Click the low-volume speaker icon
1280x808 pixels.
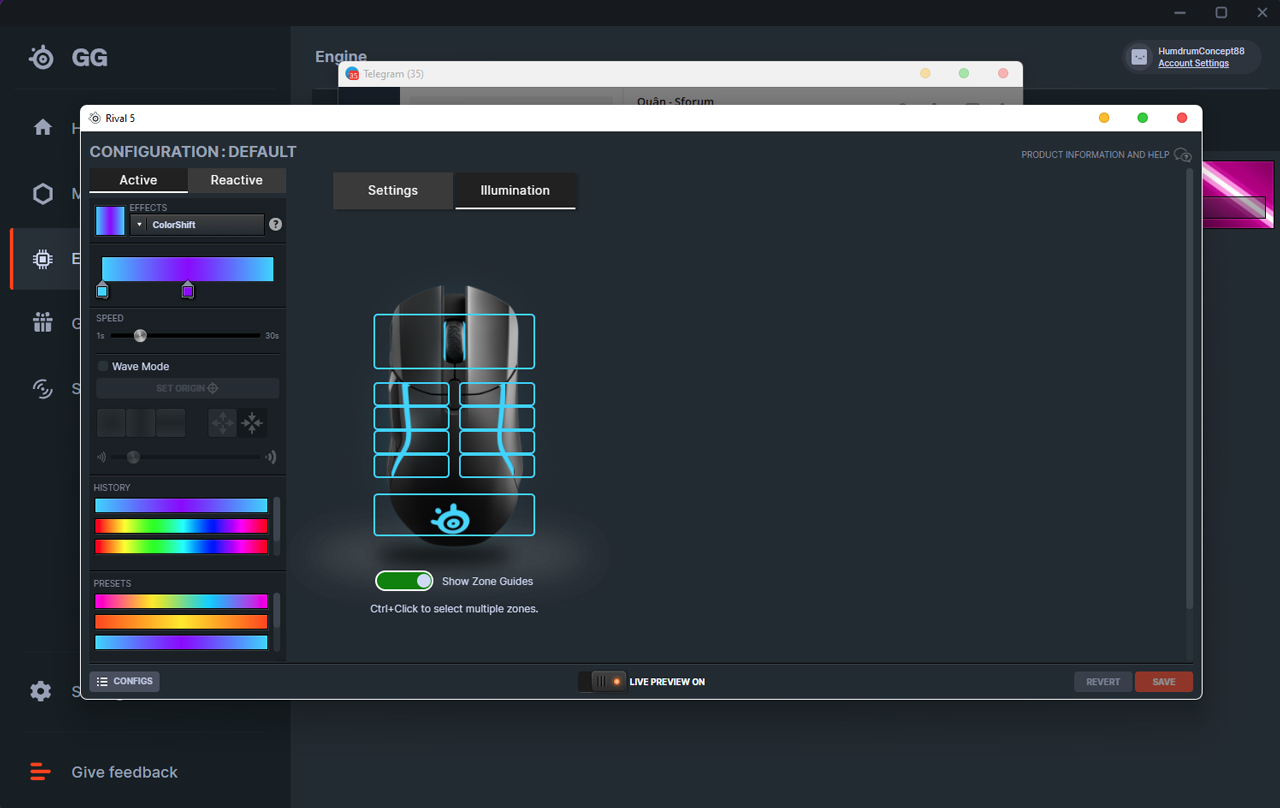point(101,457)
